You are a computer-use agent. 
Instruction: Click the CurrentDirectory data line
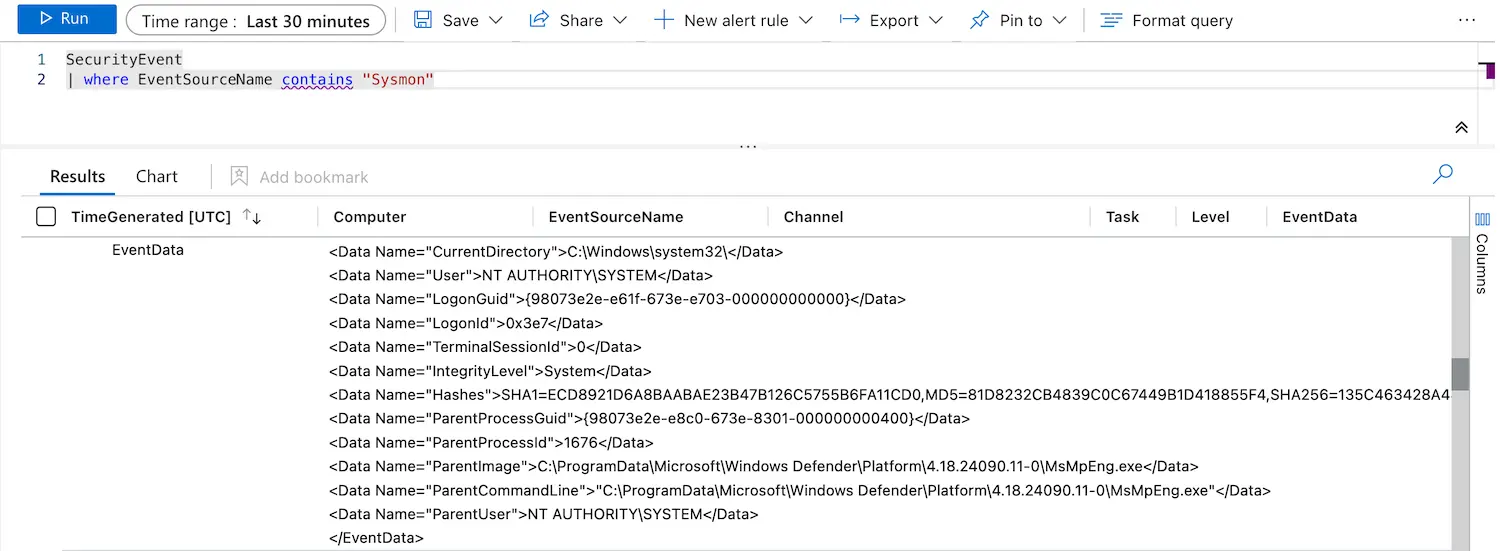(x=556, y=251)
